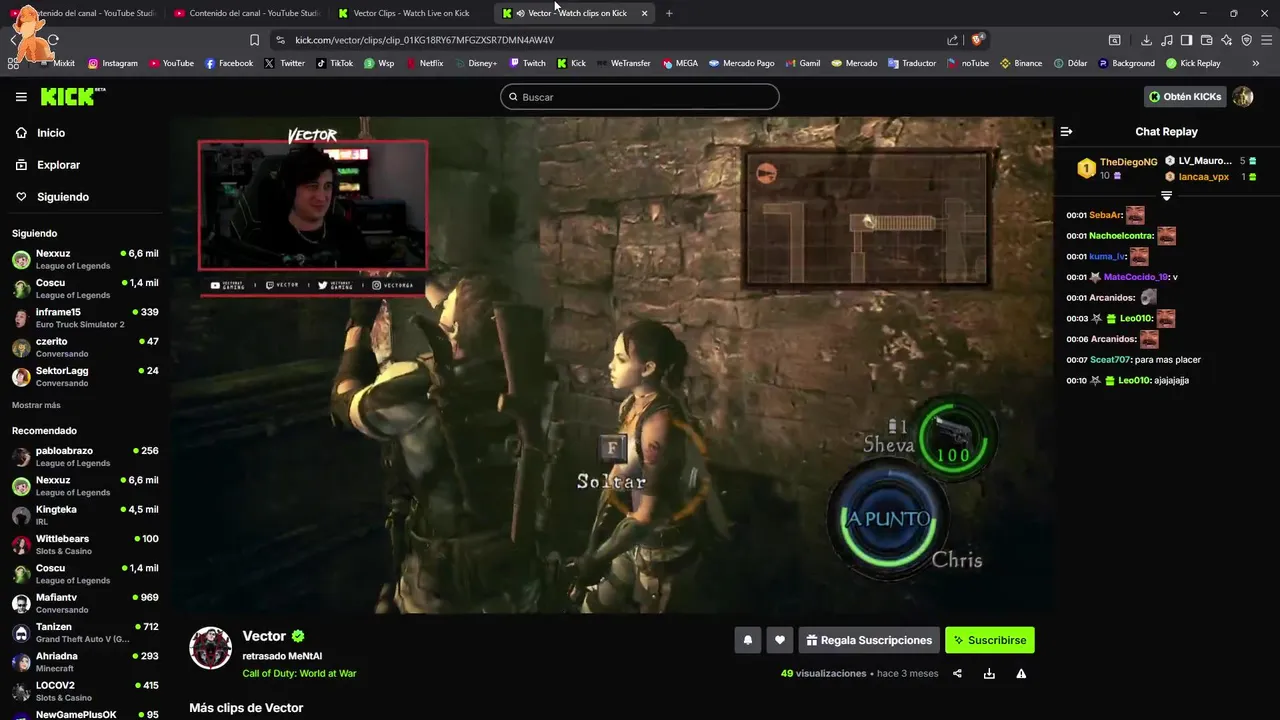
Task: Focus the Buscar search field
Action: pos(640,97)
